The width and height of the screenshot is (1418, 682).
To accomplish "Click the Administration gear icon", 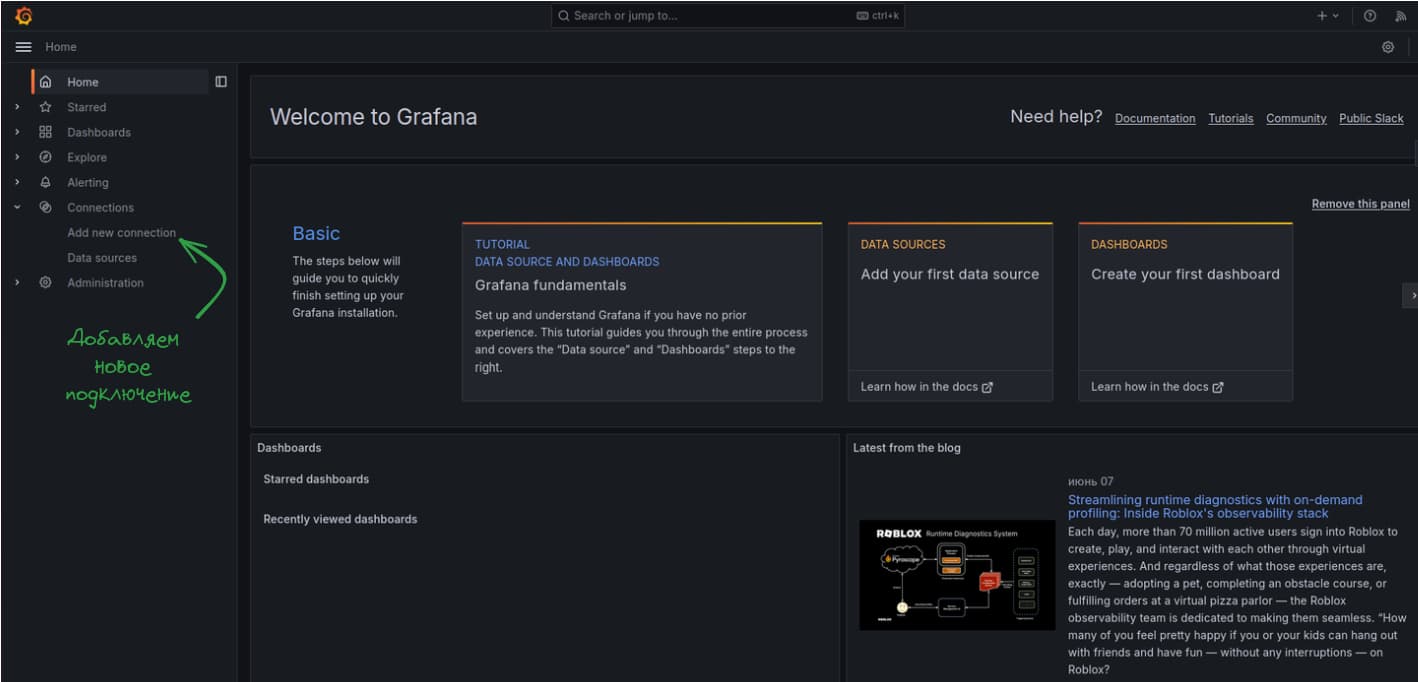I will (45, 282).
